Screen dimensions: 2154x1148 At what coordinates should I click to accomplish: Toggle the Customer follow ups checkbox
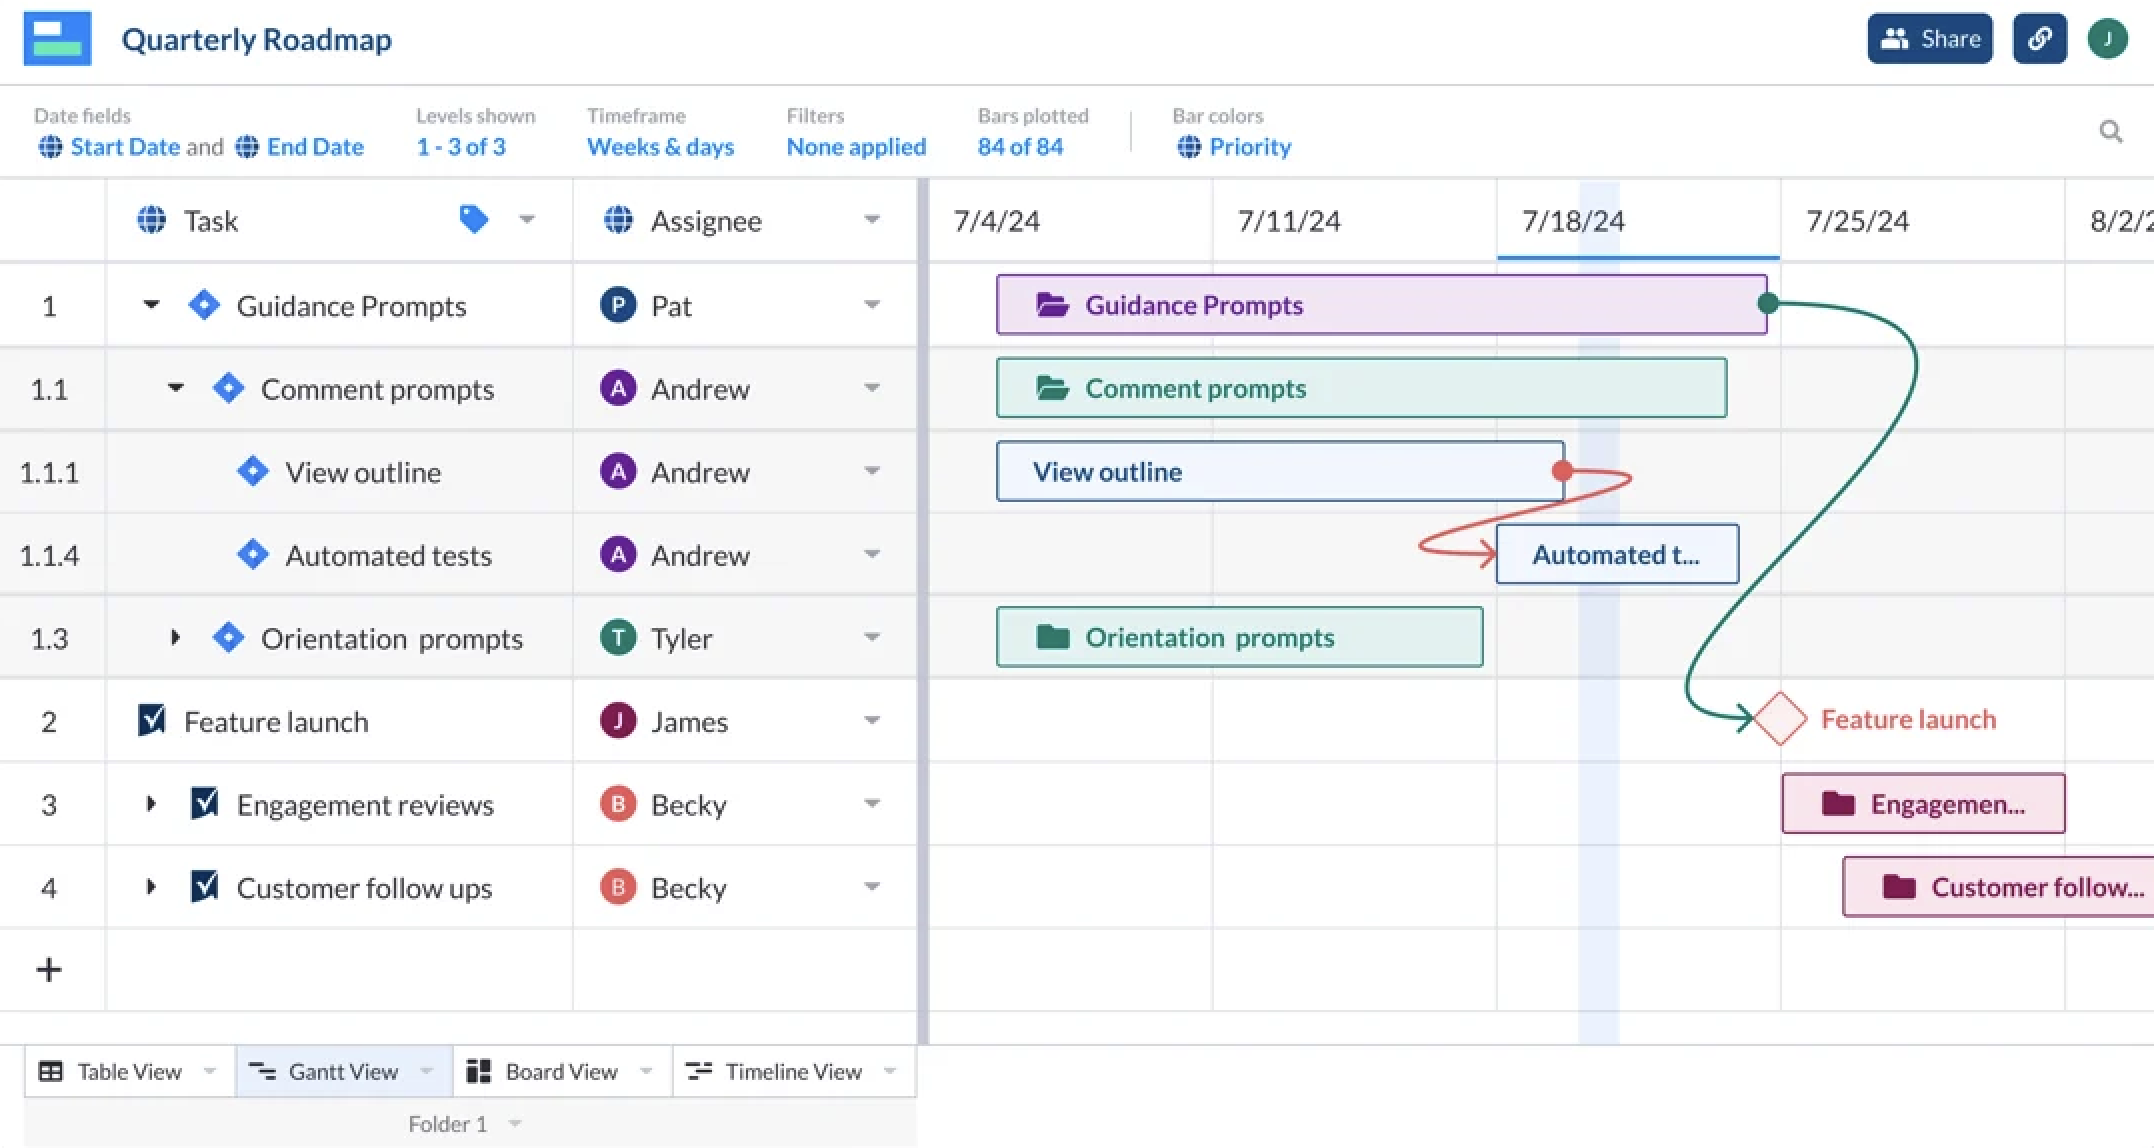point(204,886)
